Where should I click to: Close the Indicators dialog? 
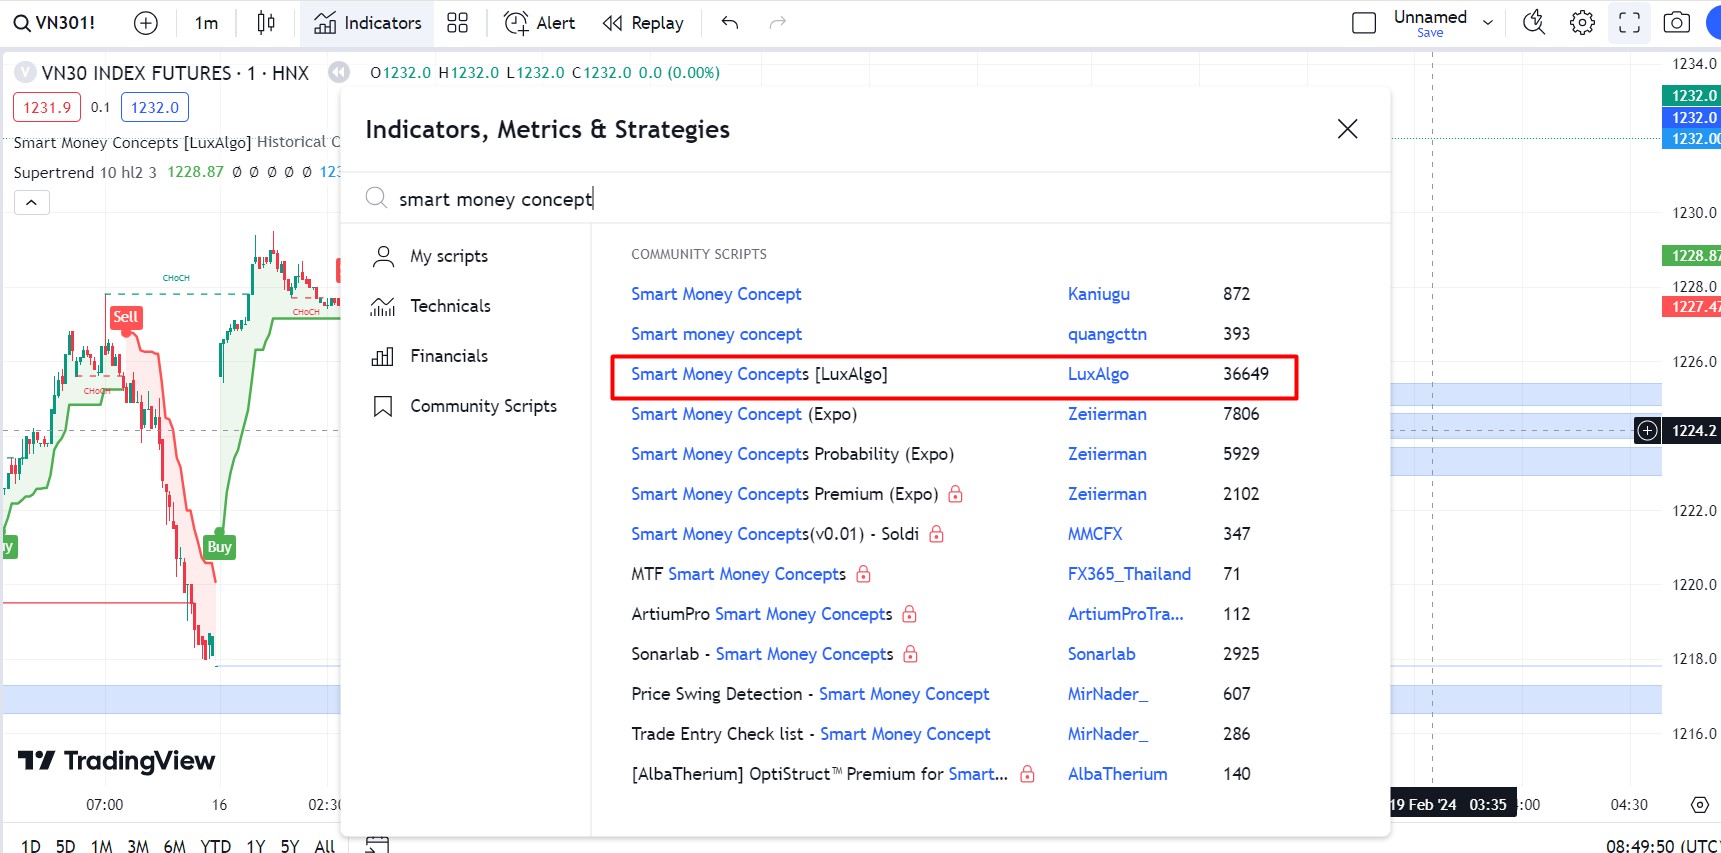click(x=1347, y=129)
